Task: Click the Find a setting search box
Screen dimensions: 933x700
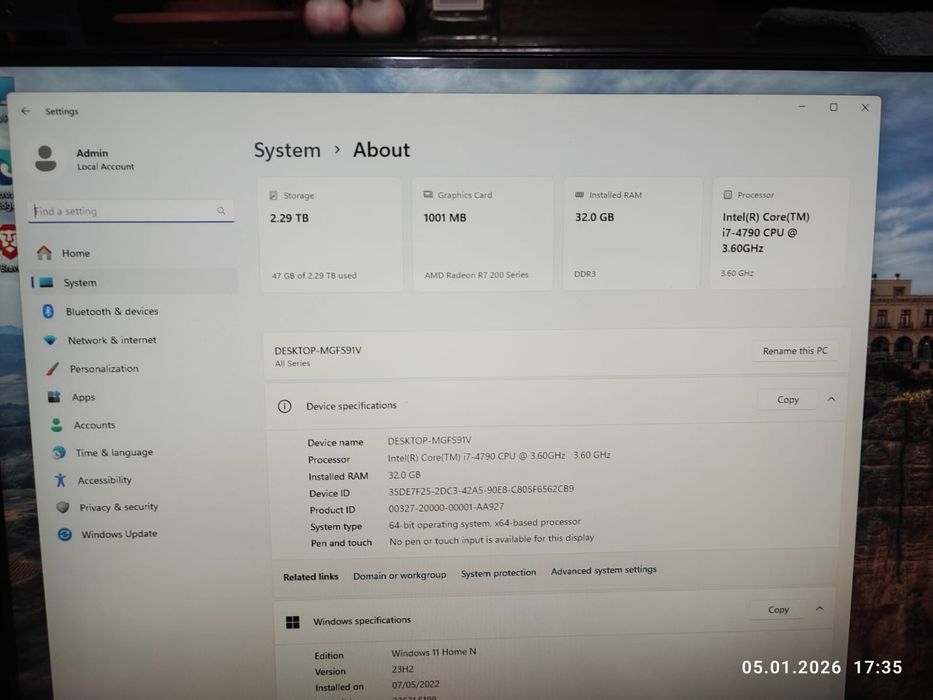Action: pos(131,211)
